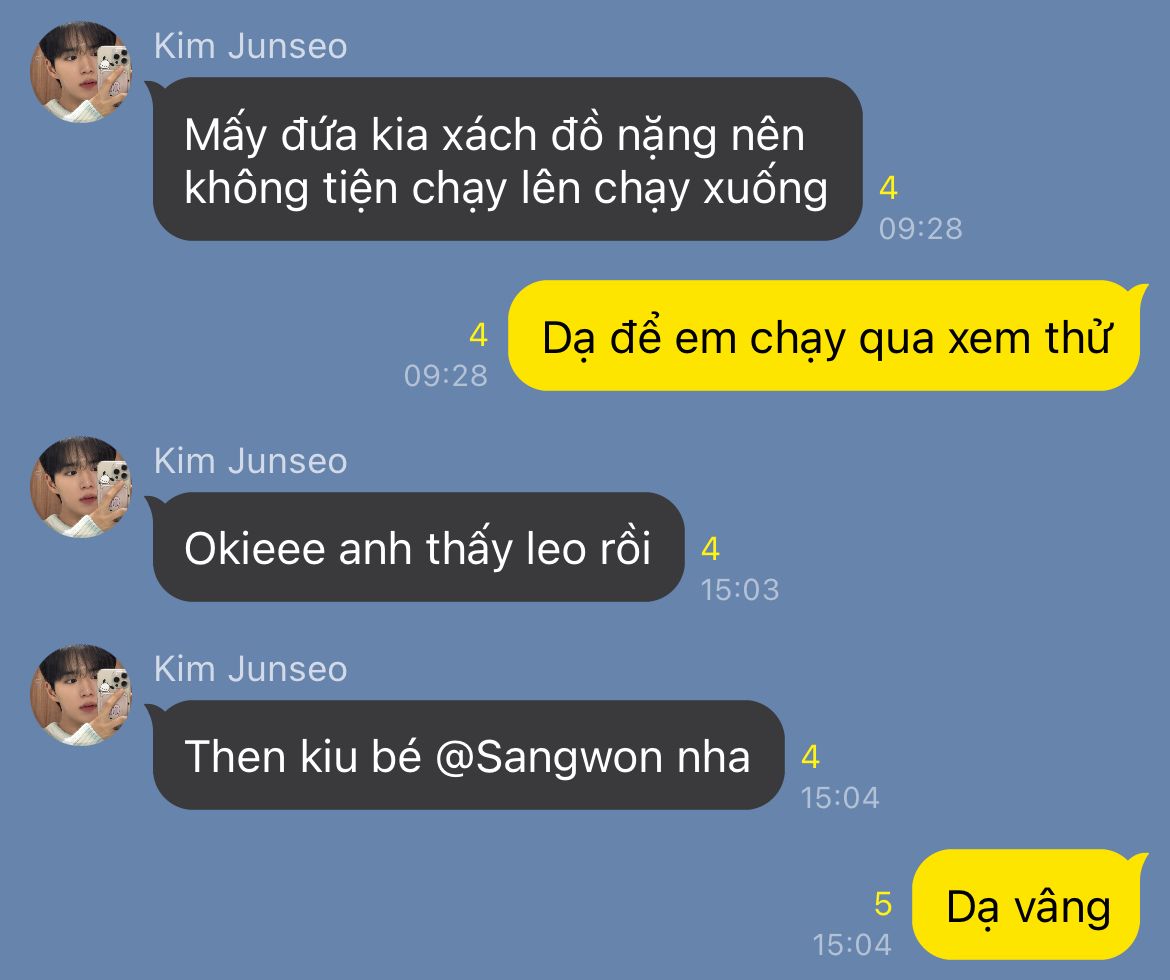
Task: Tap avatar next to the '@Sangwon' message
Action: tap(81, 694)
